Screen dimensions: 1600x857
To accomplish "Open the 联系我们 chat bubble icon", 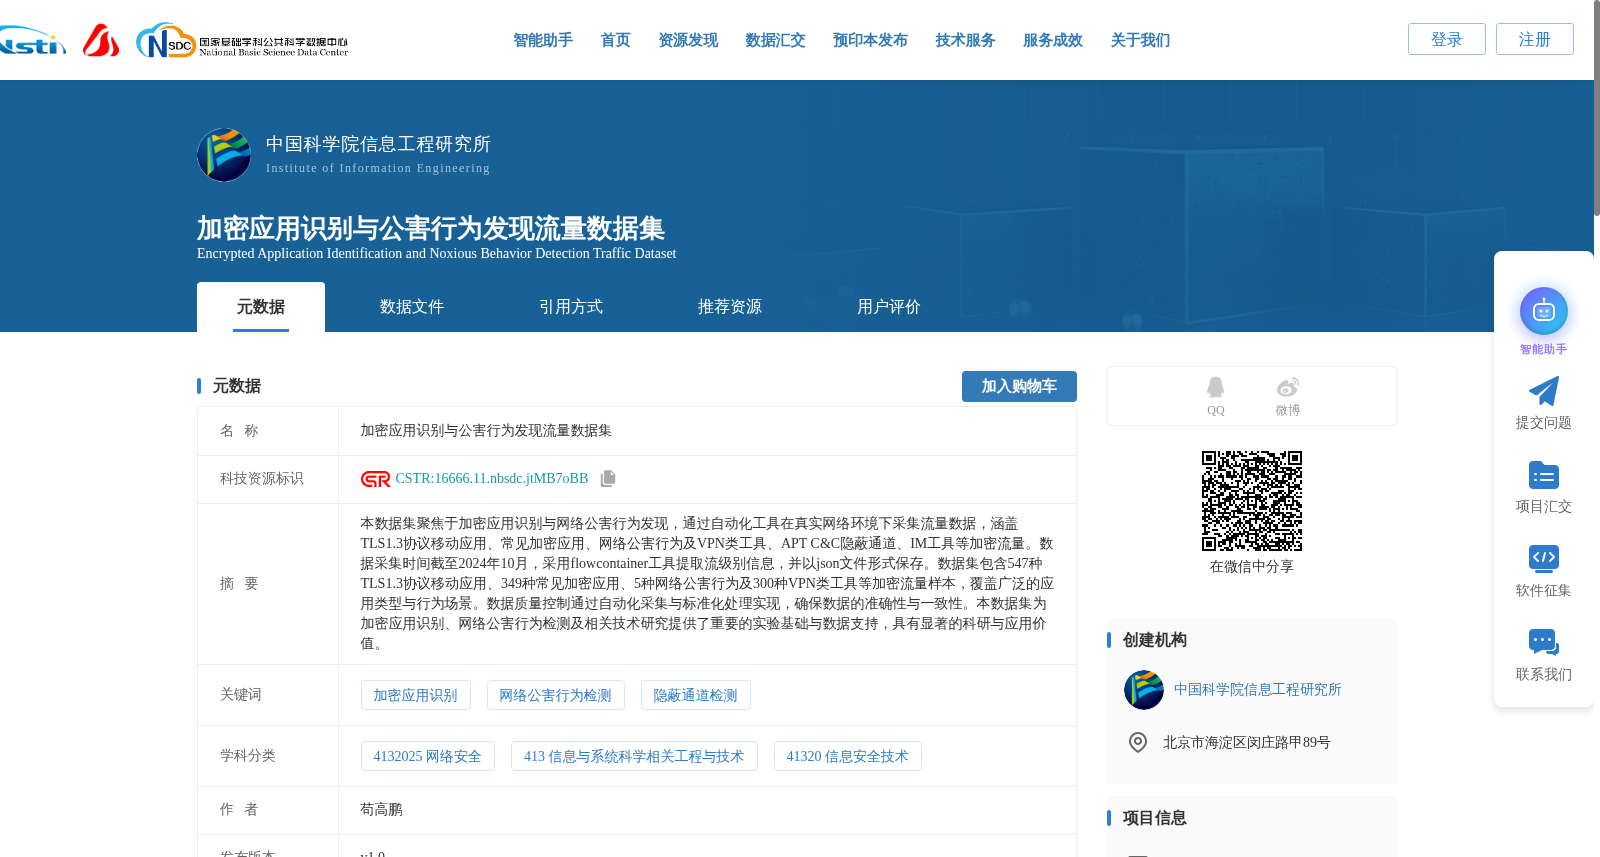I will 1543,642.
